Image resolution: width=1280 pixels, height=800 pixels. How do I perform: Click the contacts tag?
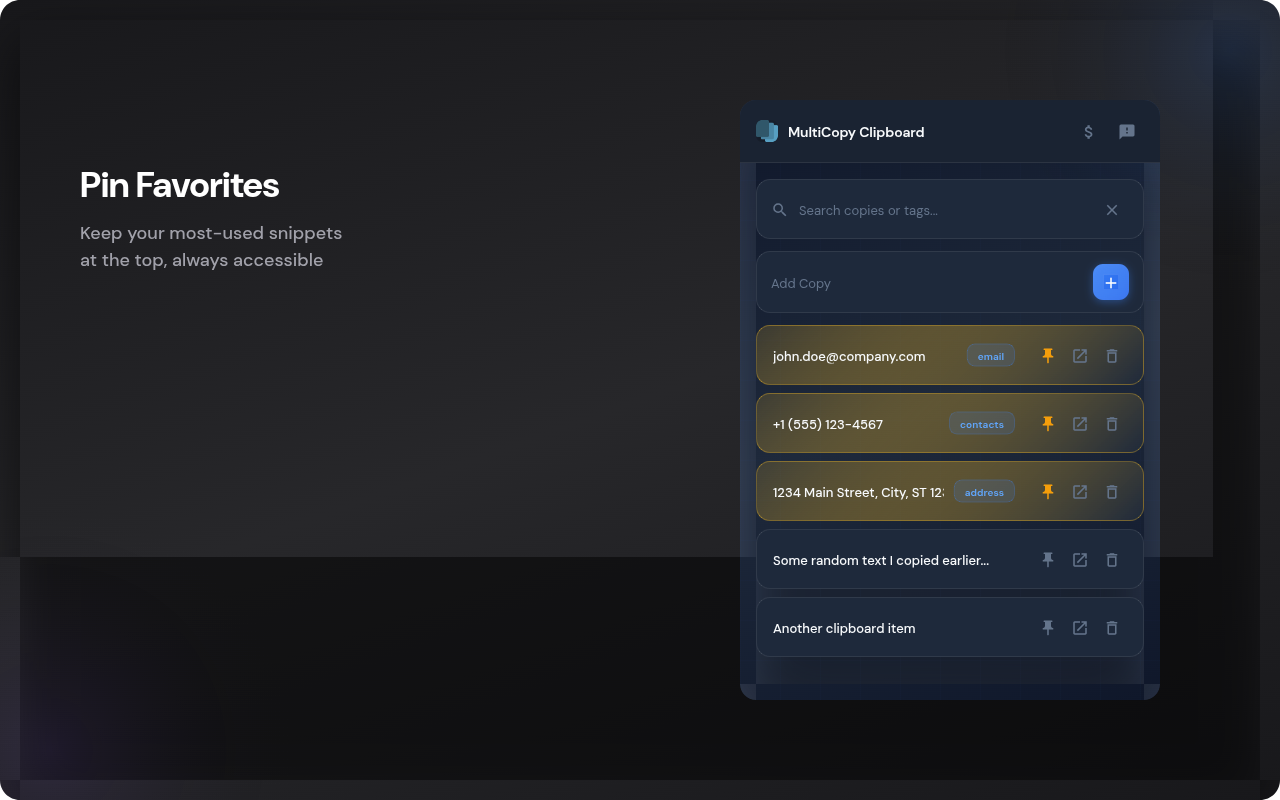[x=982, y=424]
